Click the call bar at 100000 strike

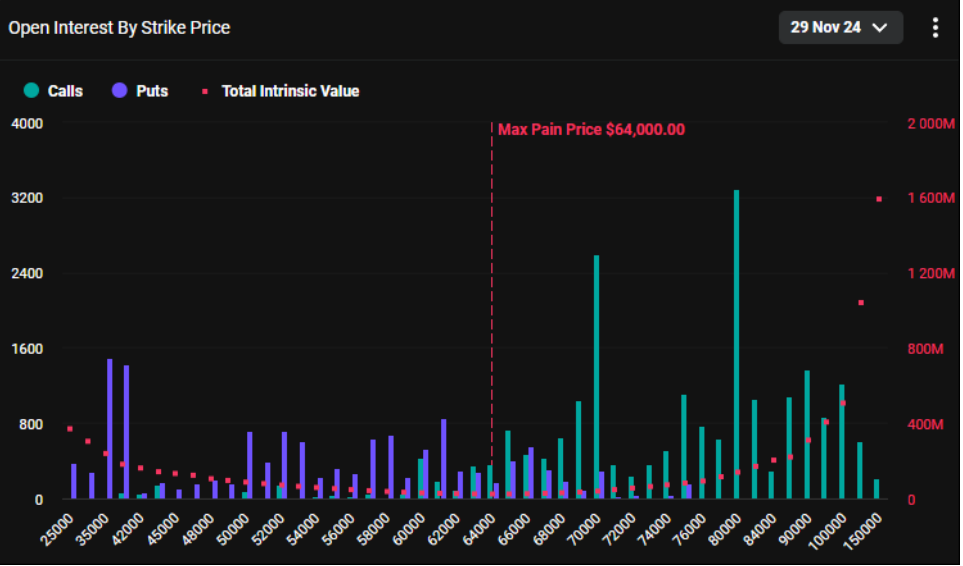coord(841,441)
